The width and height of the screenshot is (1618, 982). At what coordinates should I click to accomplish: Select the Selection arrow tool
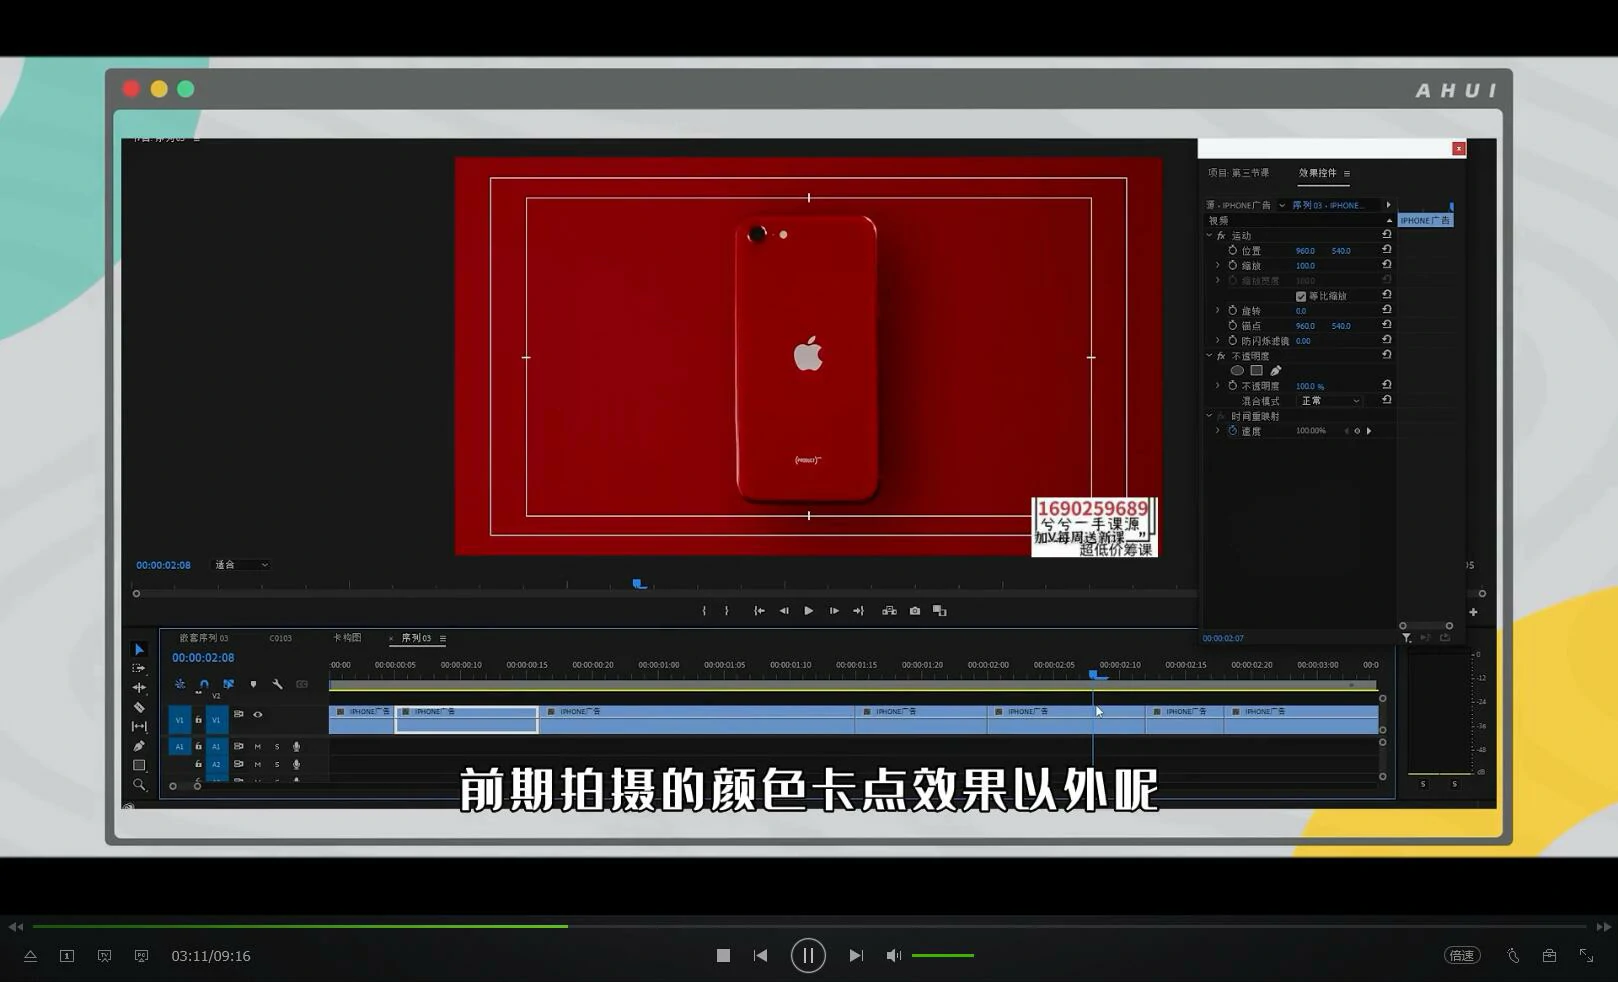(139, 649)
